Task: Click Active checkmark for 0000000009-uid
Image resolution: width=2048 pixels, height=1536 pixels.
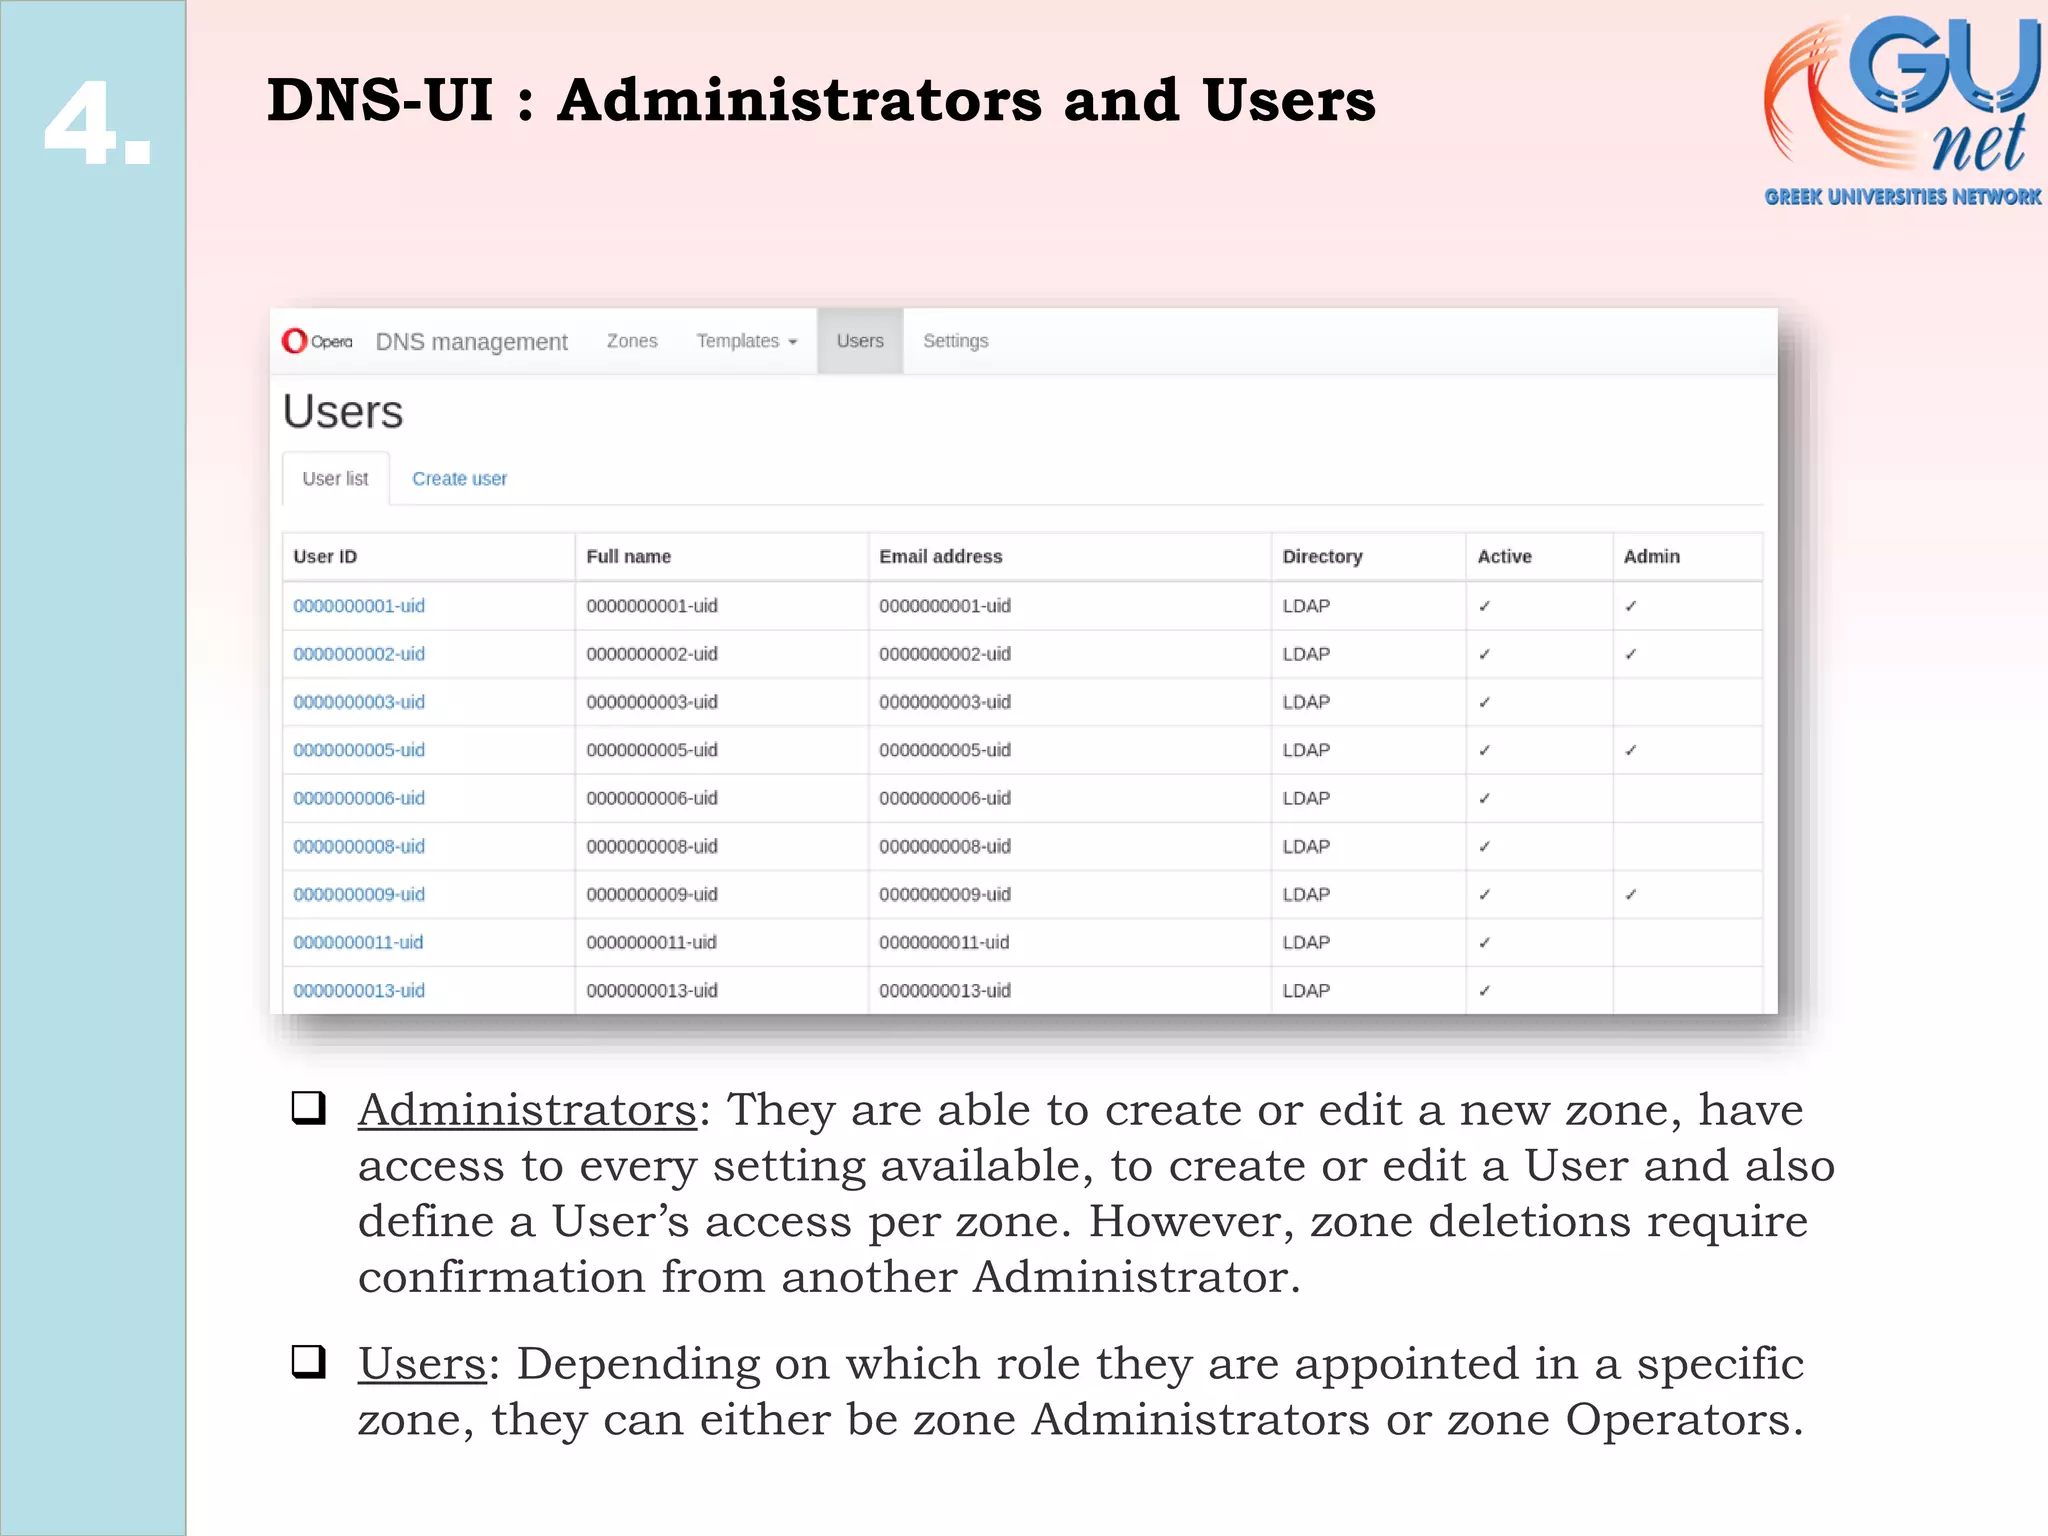Action: [x=1485, y=894]
